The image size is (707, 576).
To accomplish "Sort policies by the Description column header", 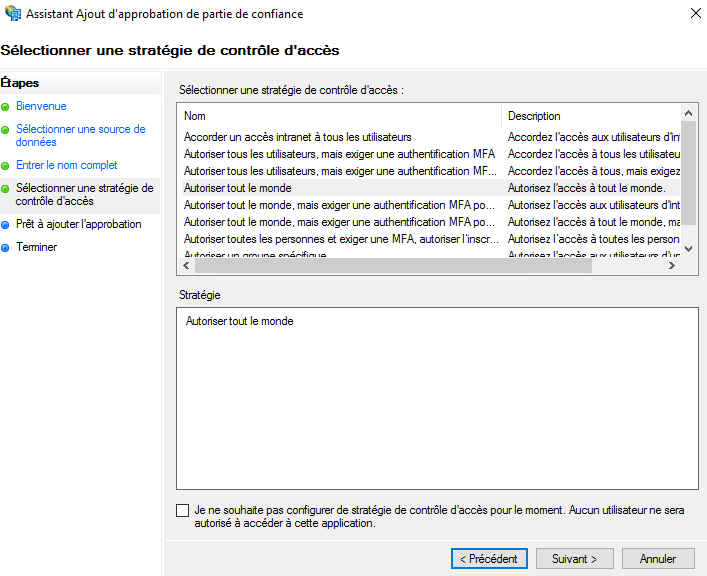I will (590, 116).
